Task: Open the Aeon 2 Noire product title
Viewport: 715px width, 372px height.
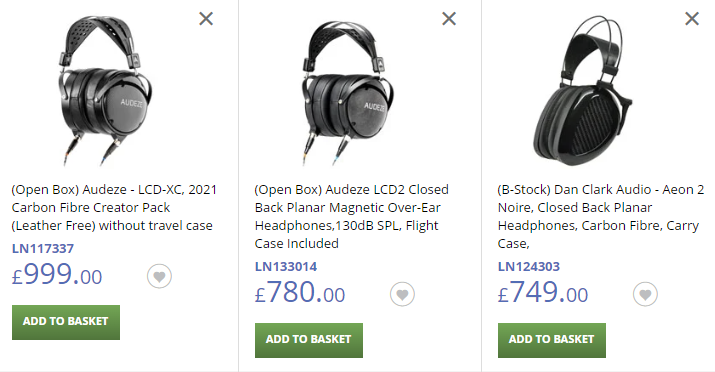Action: (x=601, y=217)
